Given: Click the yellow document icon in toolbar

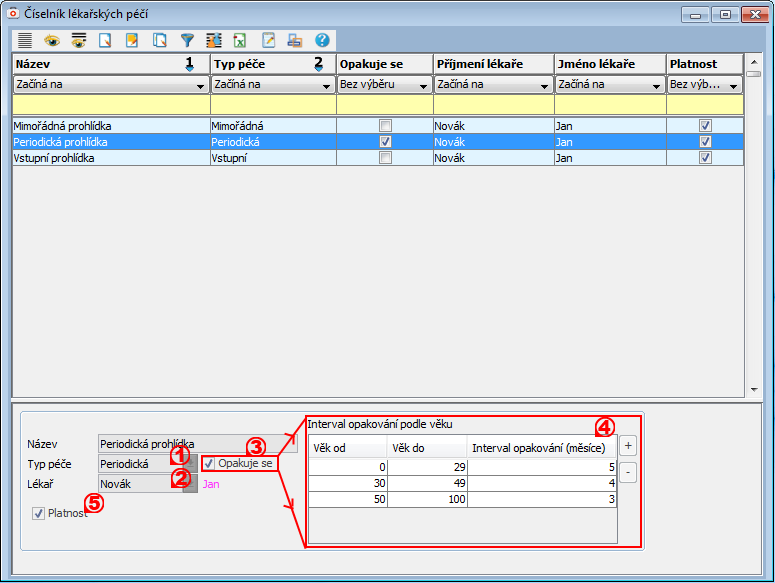Looking at the screenshot, I should (132, 41).
